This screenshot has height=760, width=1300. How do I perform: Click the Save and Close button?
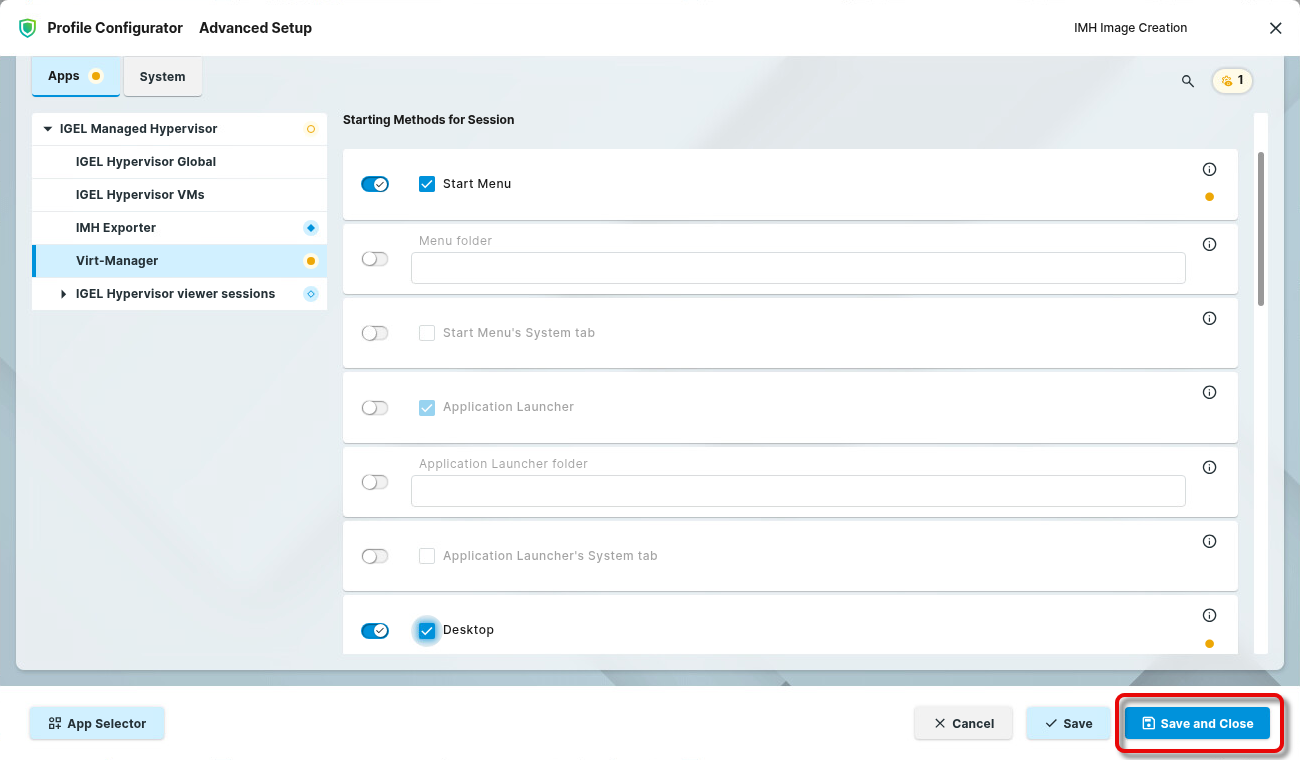pos(1197,723)
